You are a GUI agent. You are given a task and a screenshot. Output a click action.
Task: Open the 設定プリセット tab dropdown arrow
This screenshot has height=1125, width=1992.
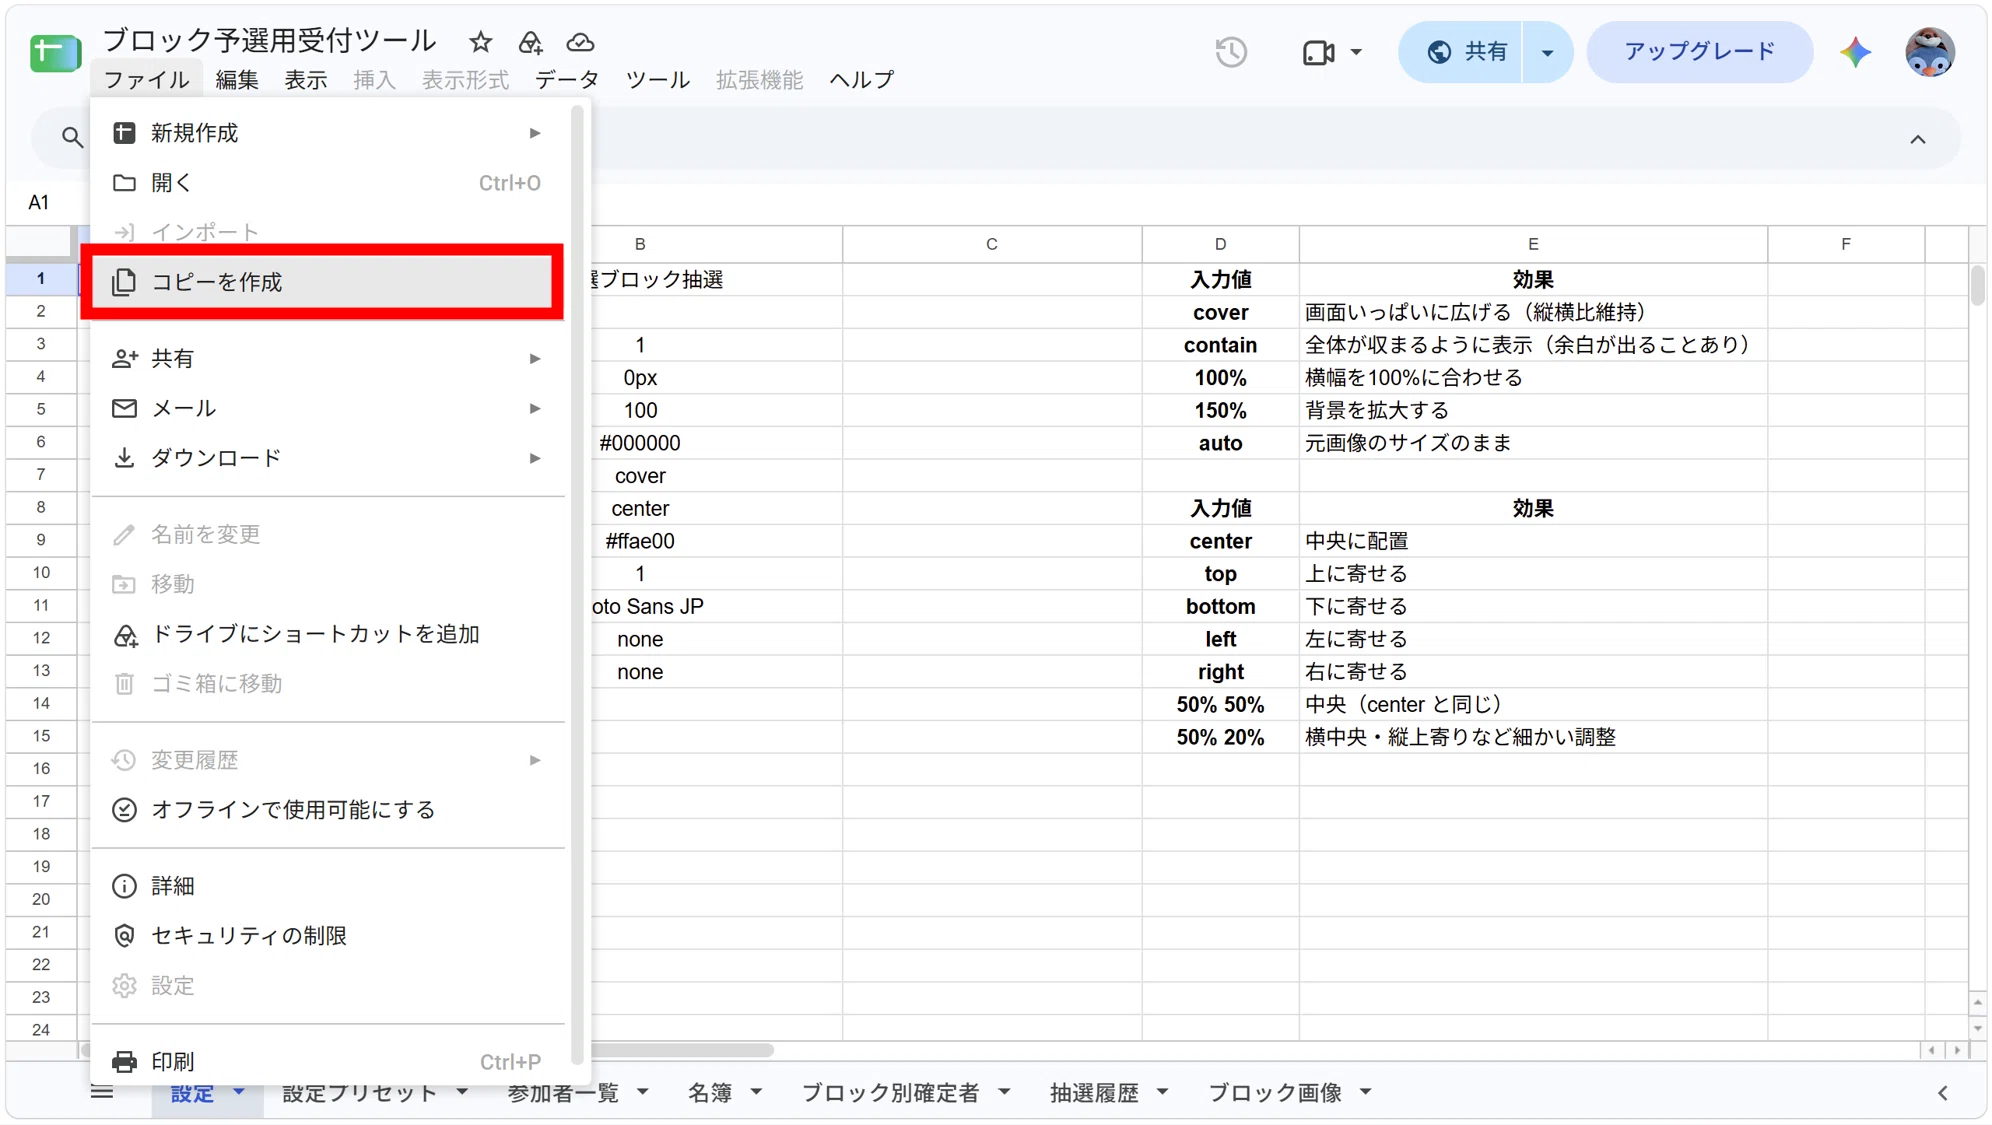pyautogui.click(x=462, y=1092)
